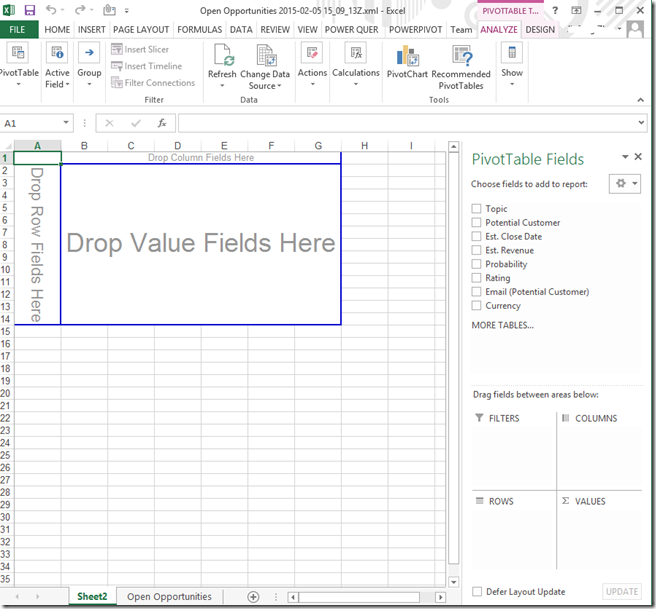Select column H header

click(364, 146)
